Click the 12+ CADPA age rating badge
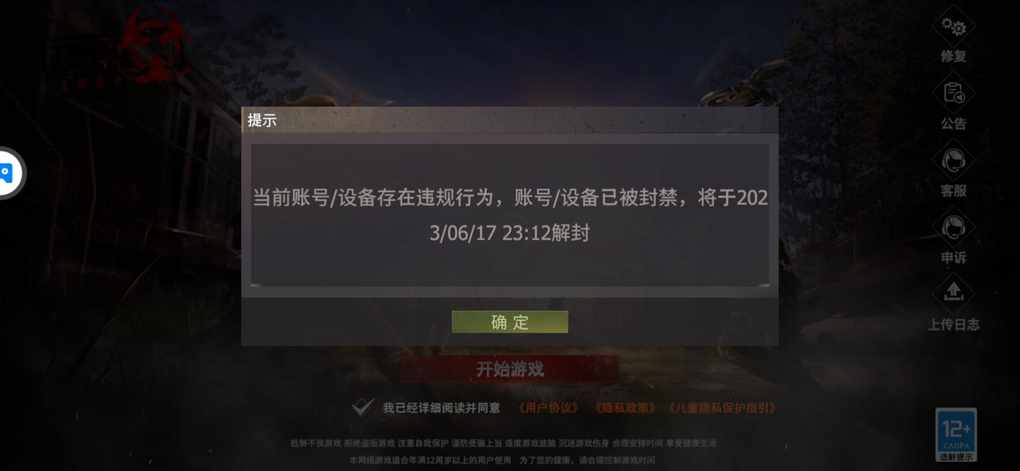1020x471 pixels. tap(956, 435)
